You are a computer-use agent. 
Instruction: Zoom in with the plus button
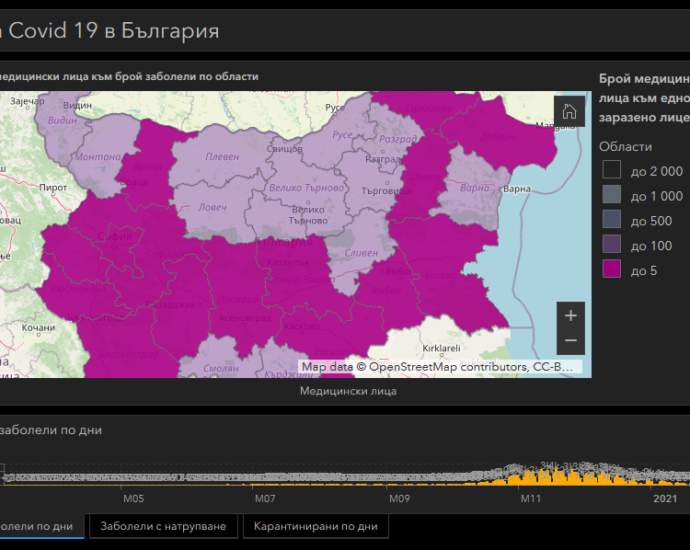[x=571, y=315]
